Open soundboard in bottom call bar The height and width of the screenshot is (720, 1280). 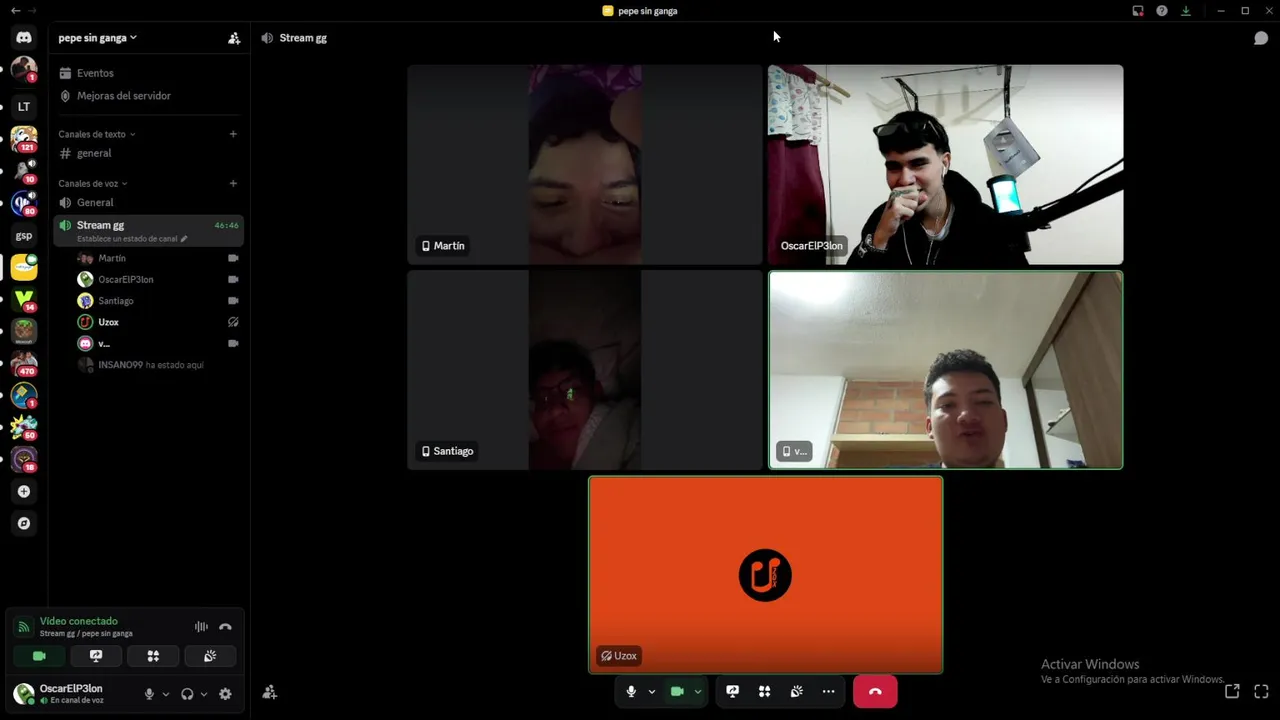[796, 691]
